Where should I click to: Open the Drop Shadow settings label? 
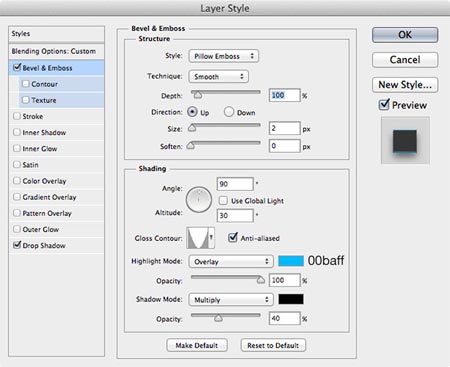(x=44, y=245)
